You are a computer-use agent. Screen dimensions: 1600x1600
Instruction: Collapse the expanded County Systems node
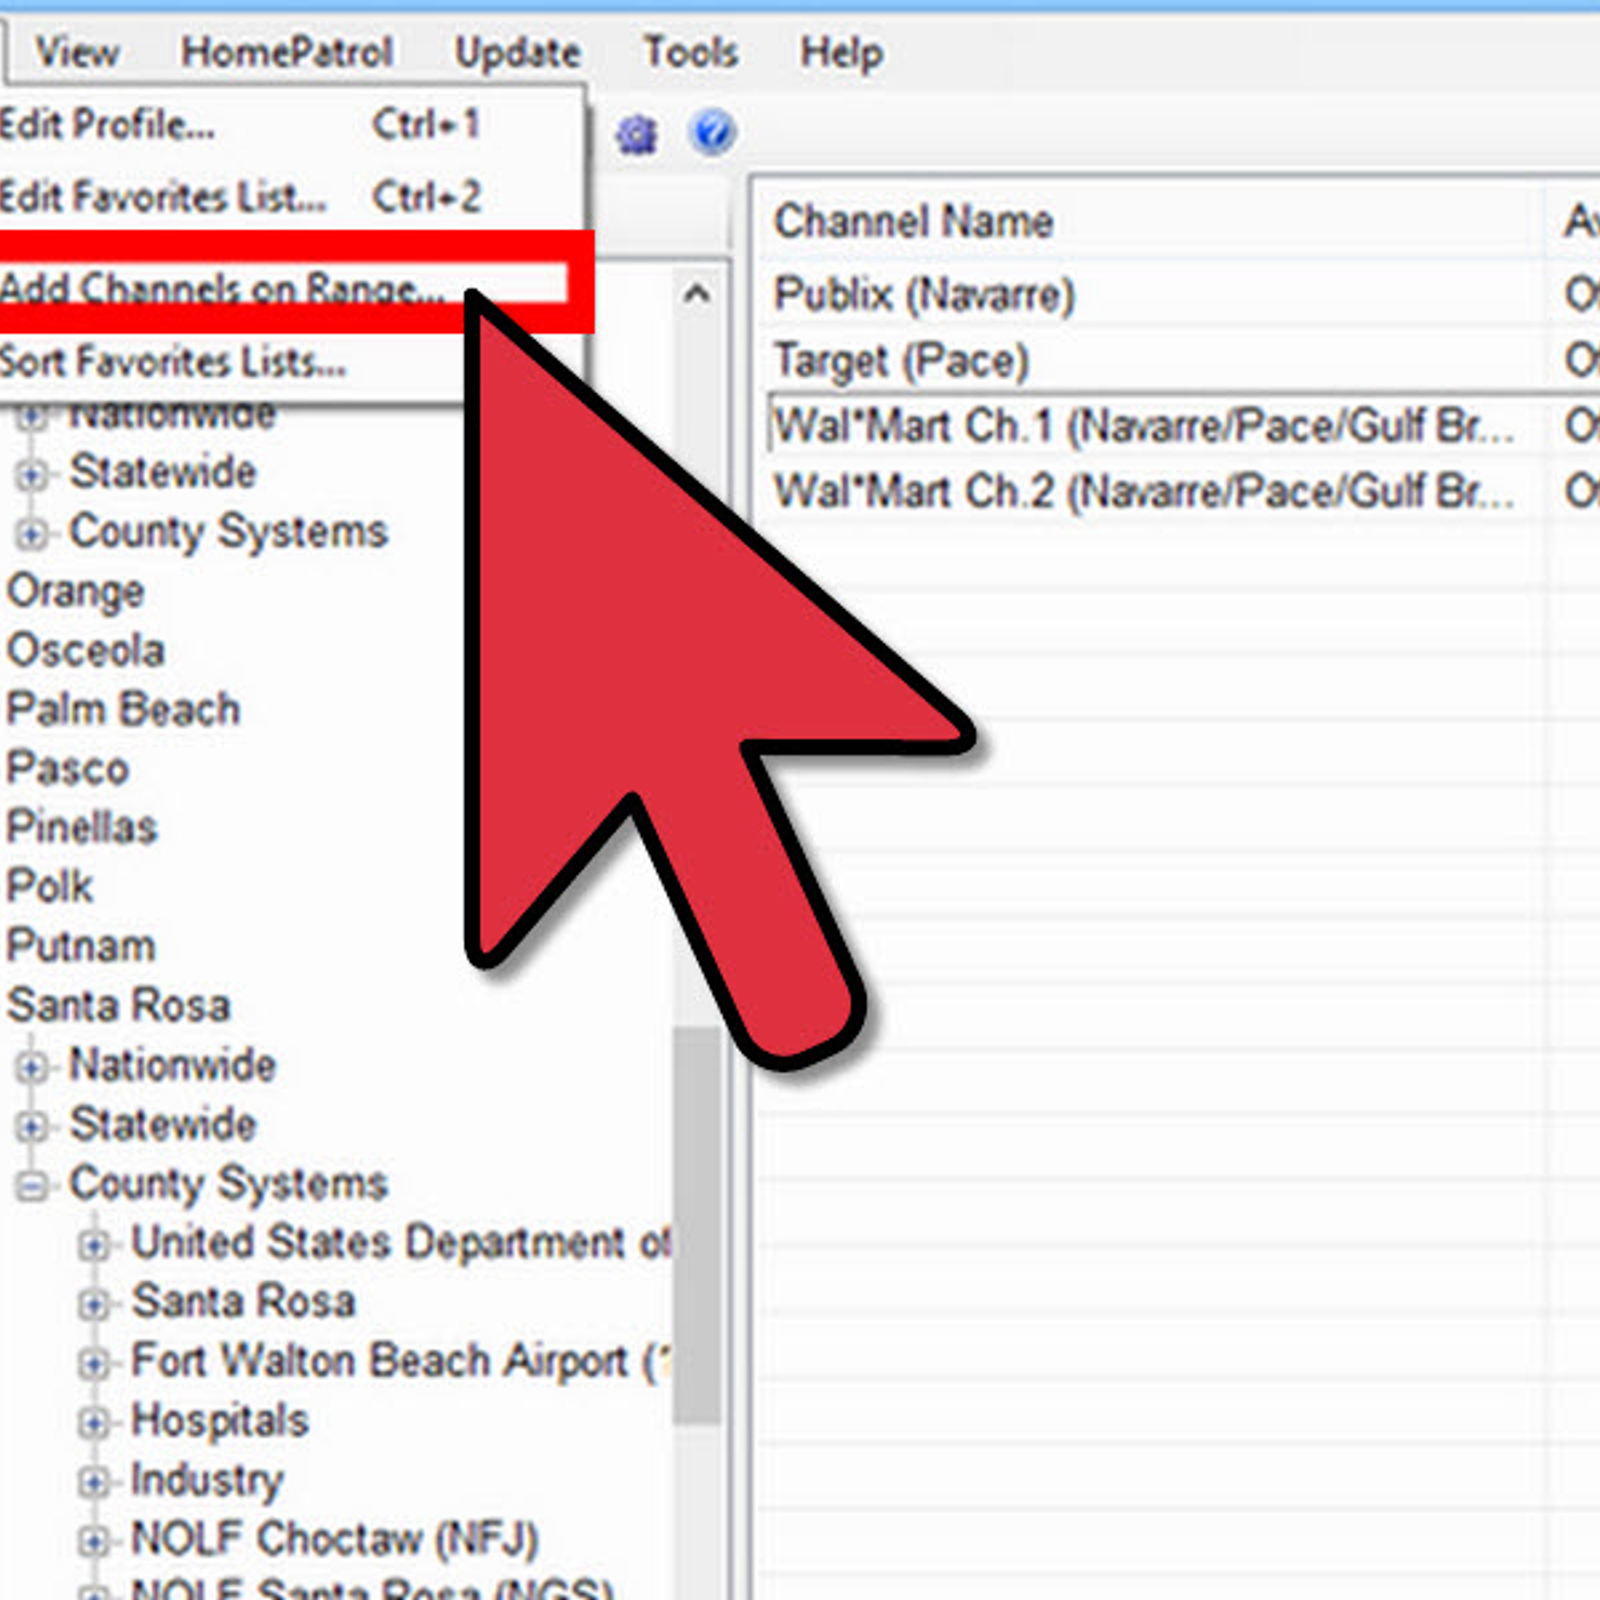[31, 1185]
